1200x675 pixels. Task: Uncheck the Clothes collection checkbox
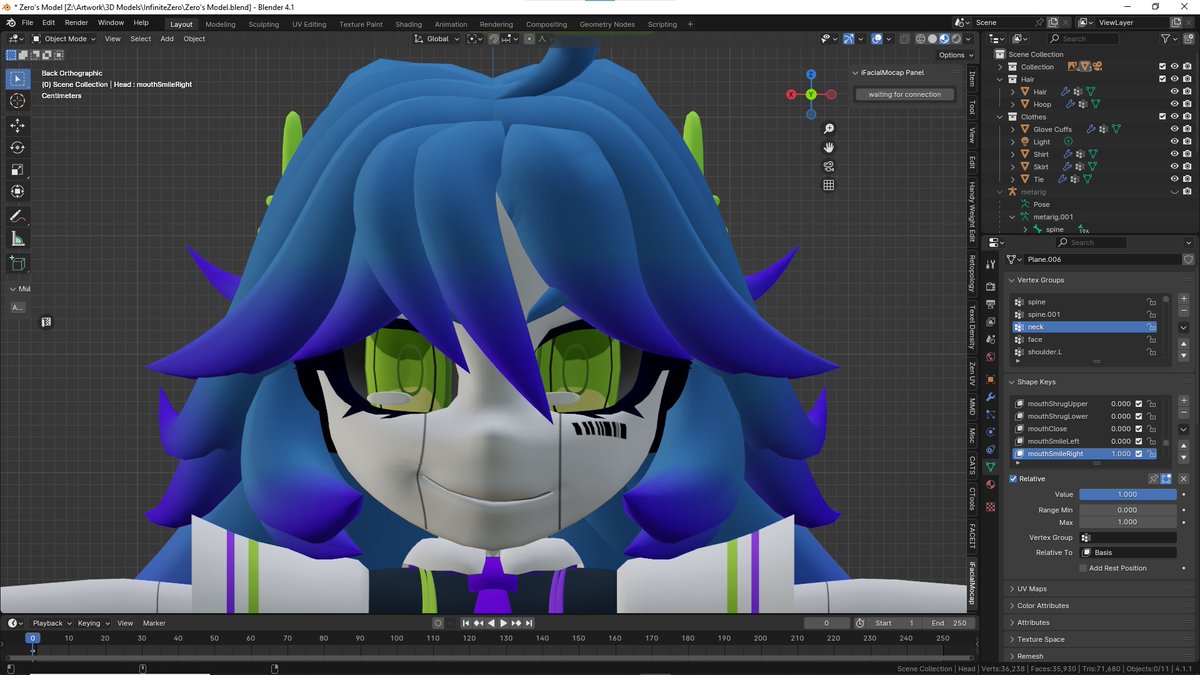click(1162, 116)
